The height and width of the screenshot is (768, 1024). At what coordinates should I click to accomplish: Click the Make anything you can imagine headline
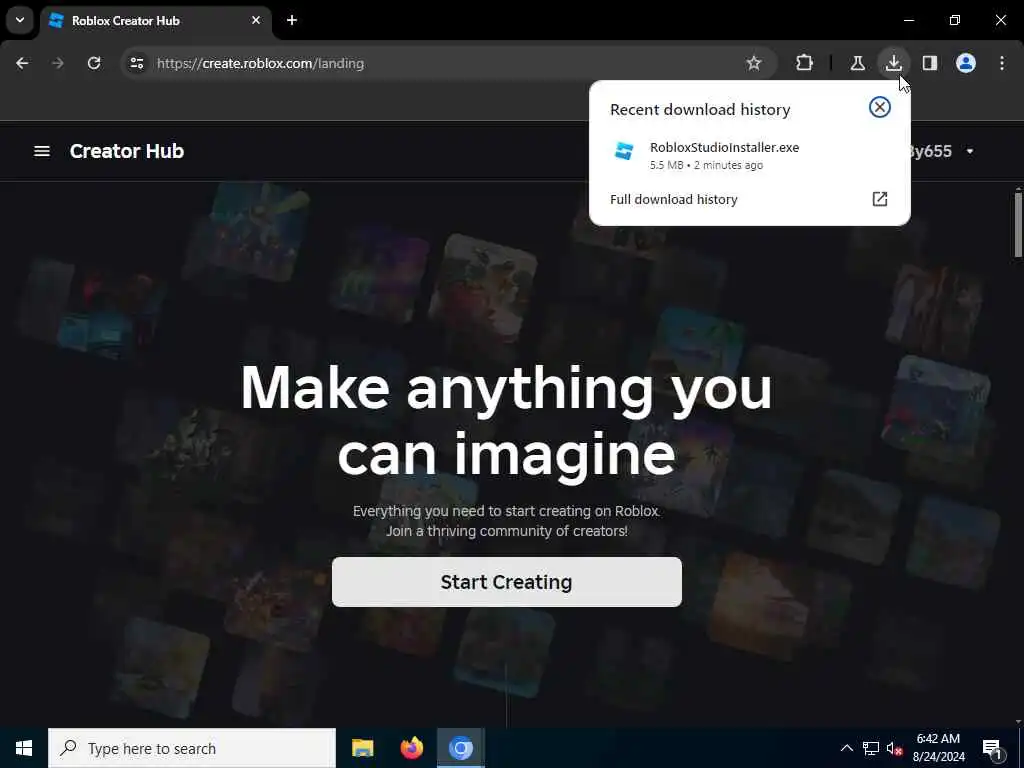[506, 422]
